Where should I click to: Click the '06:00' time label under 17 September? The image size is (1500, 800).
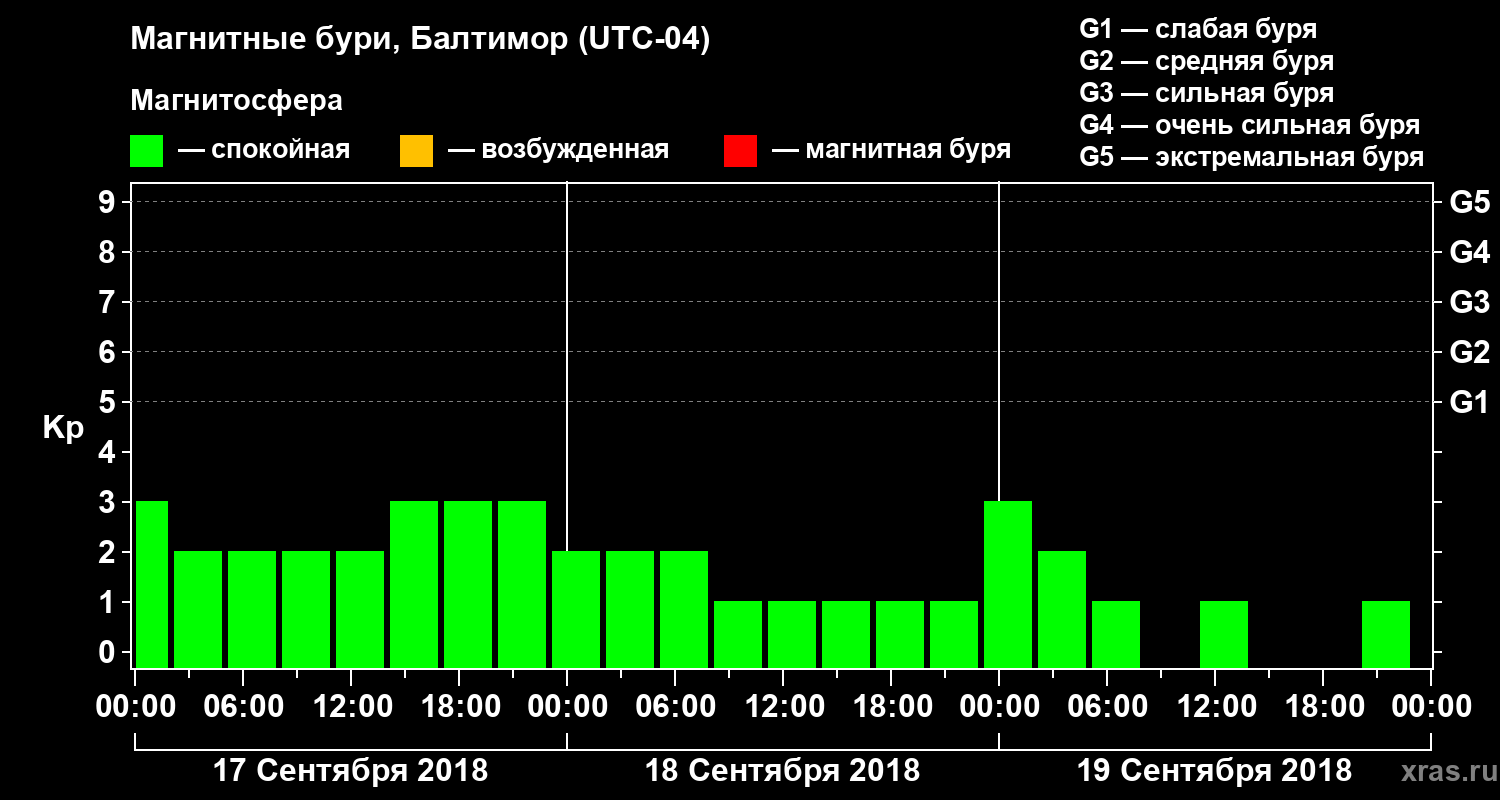243,707
